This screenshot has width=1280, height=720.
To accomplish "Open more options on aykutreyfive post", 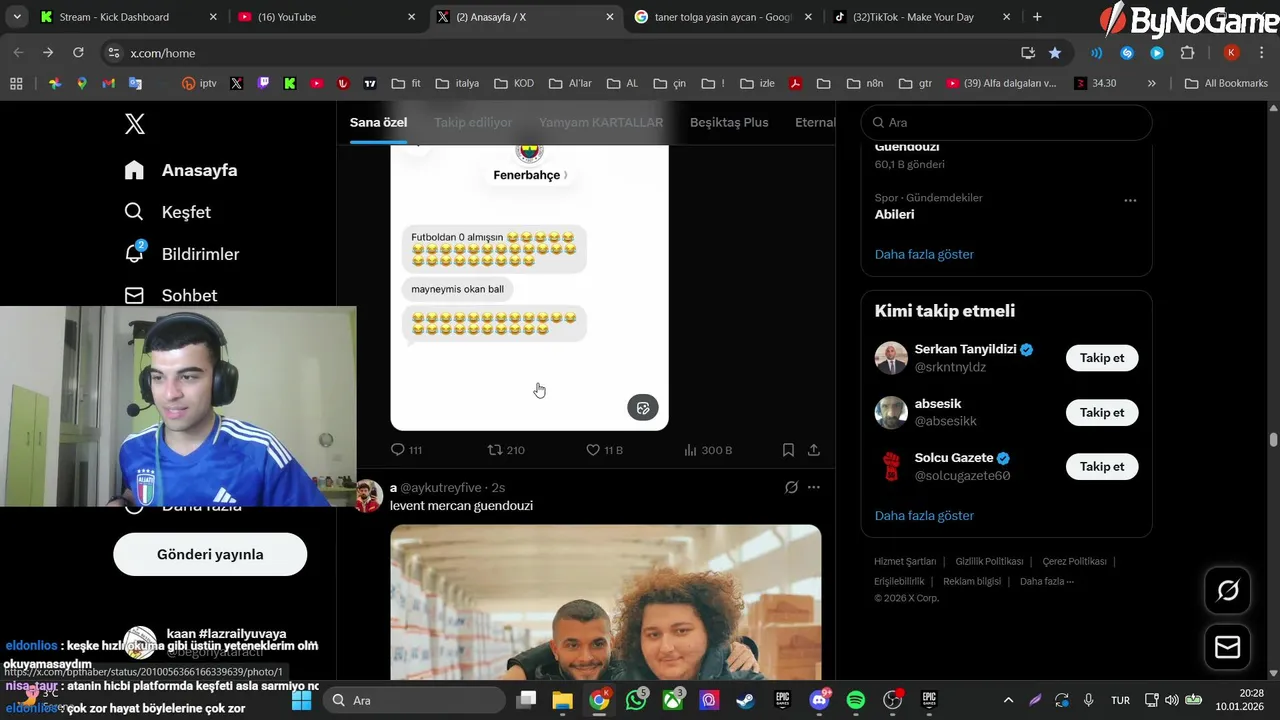I will tap(814, 487).
